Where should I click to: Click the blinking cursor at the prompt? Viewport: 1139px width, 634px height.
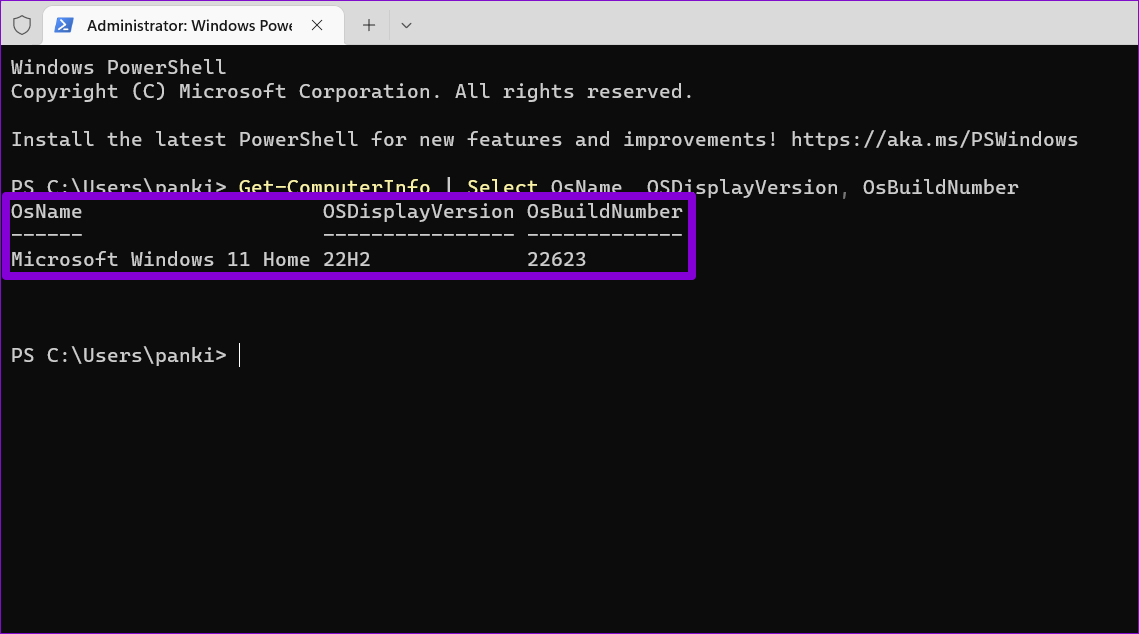[240, 355]
